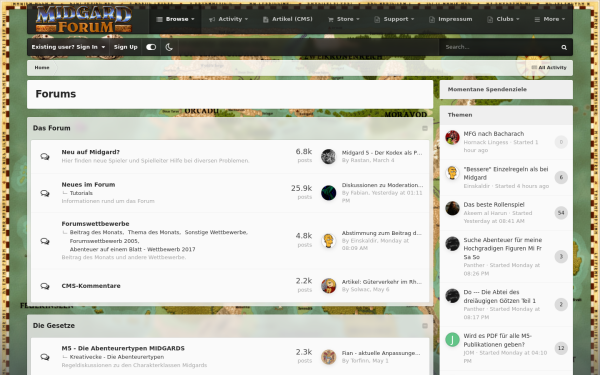Click reply count 54 badge
The image size is (600, 375).
click(561, 213)
